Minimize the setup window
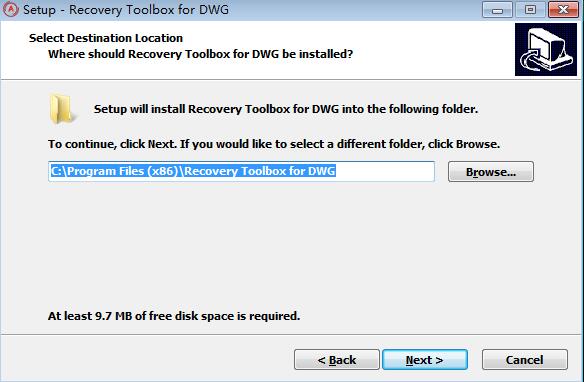The width and height of the screenshot is (584, 382). (497, 10)
